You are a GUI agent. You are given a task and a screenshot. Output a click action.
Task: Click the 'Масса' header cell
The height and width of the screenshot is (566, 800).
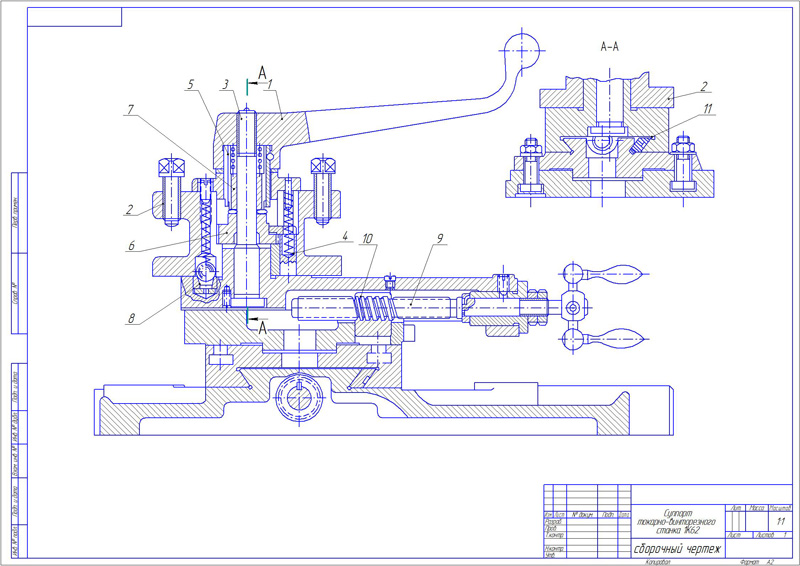click(756, 508)
